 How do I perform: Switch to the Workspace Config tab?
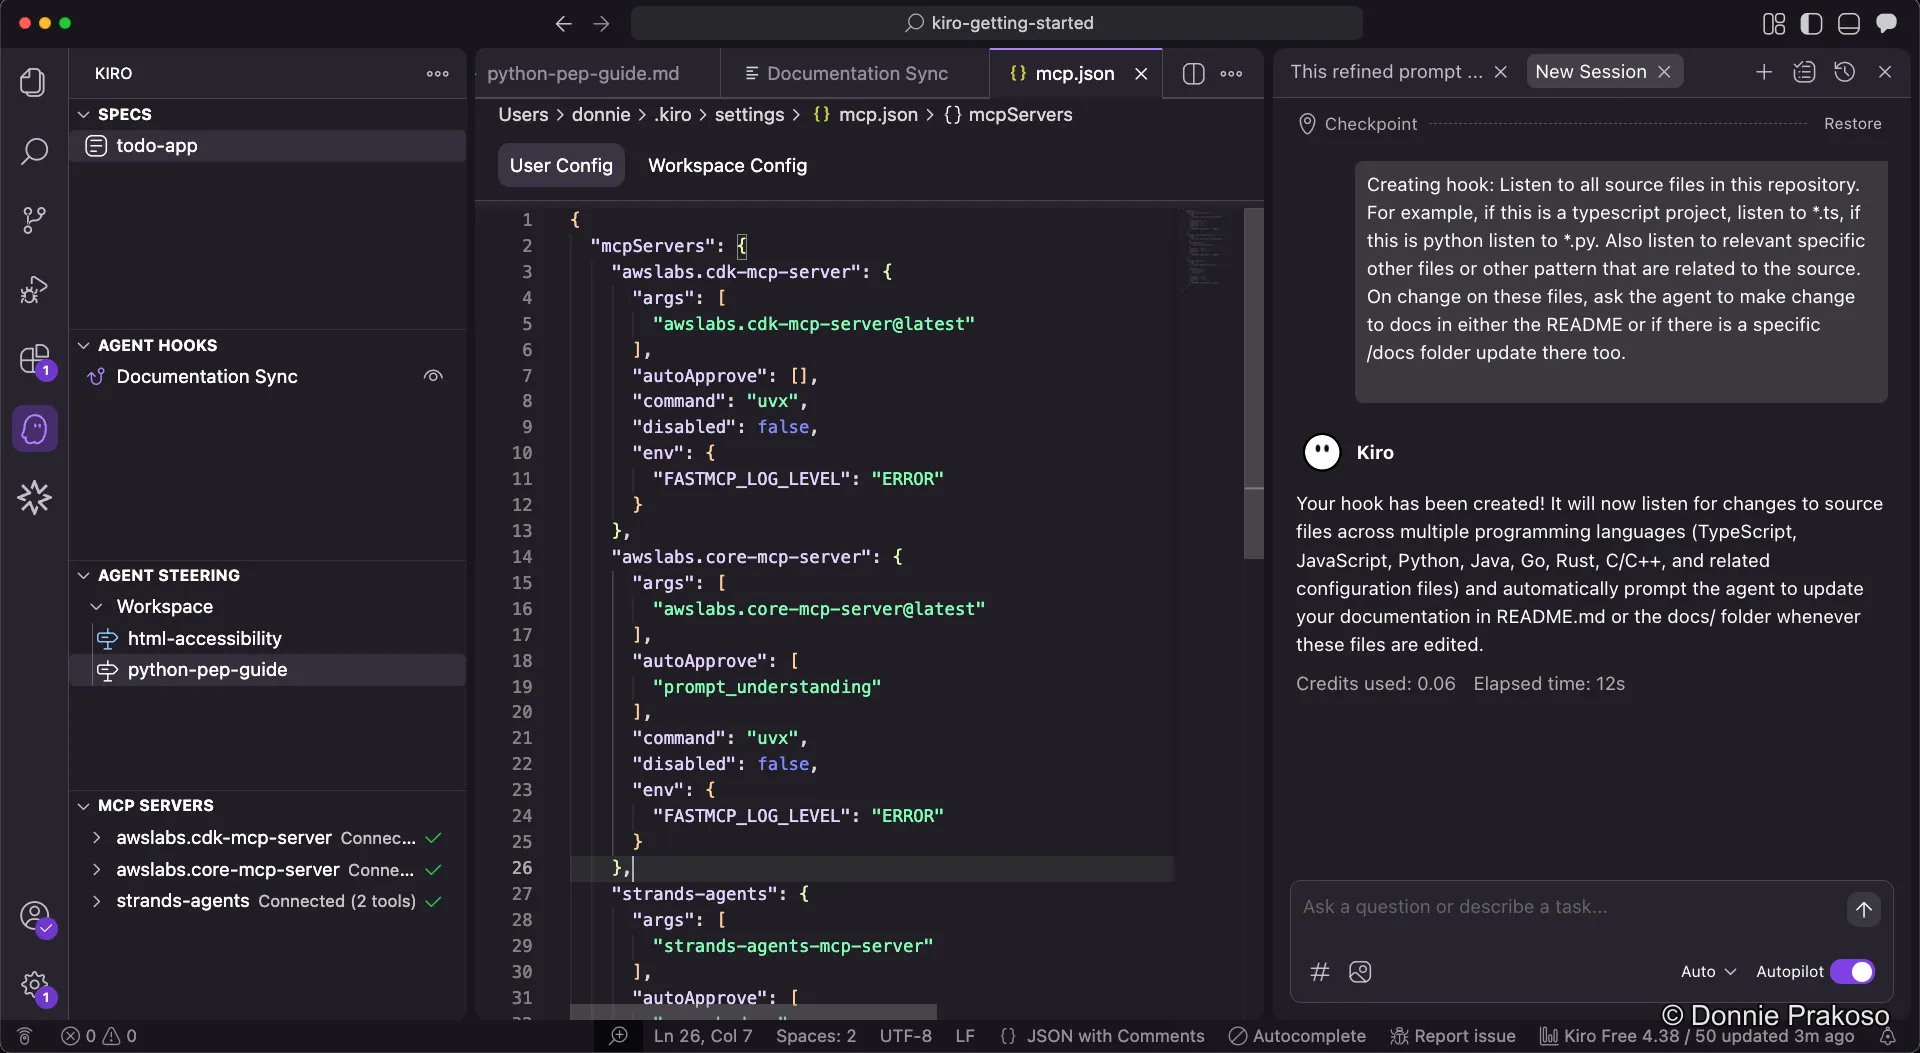pos(727,166)
